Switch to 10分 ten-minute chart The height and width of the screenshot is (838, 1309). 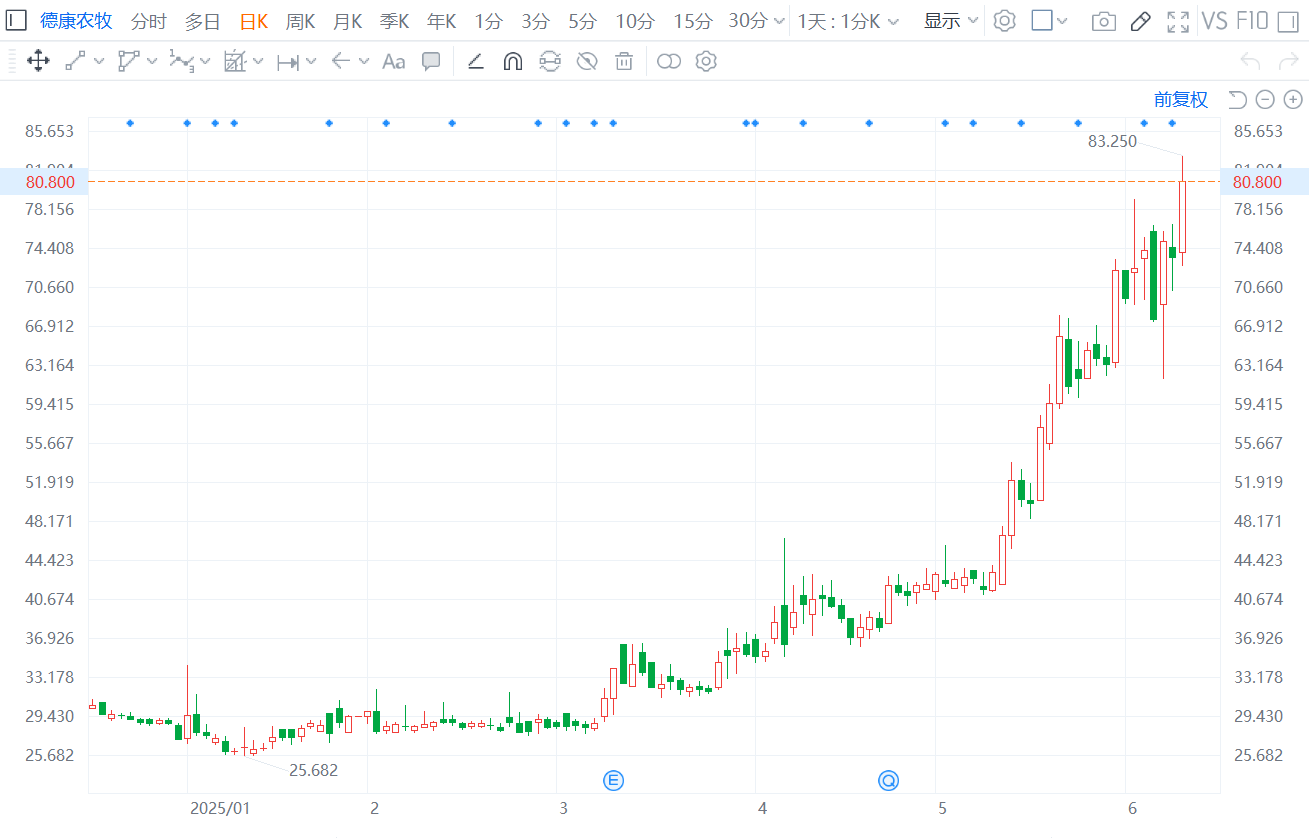pyautogui.click(x=635, y=21)
